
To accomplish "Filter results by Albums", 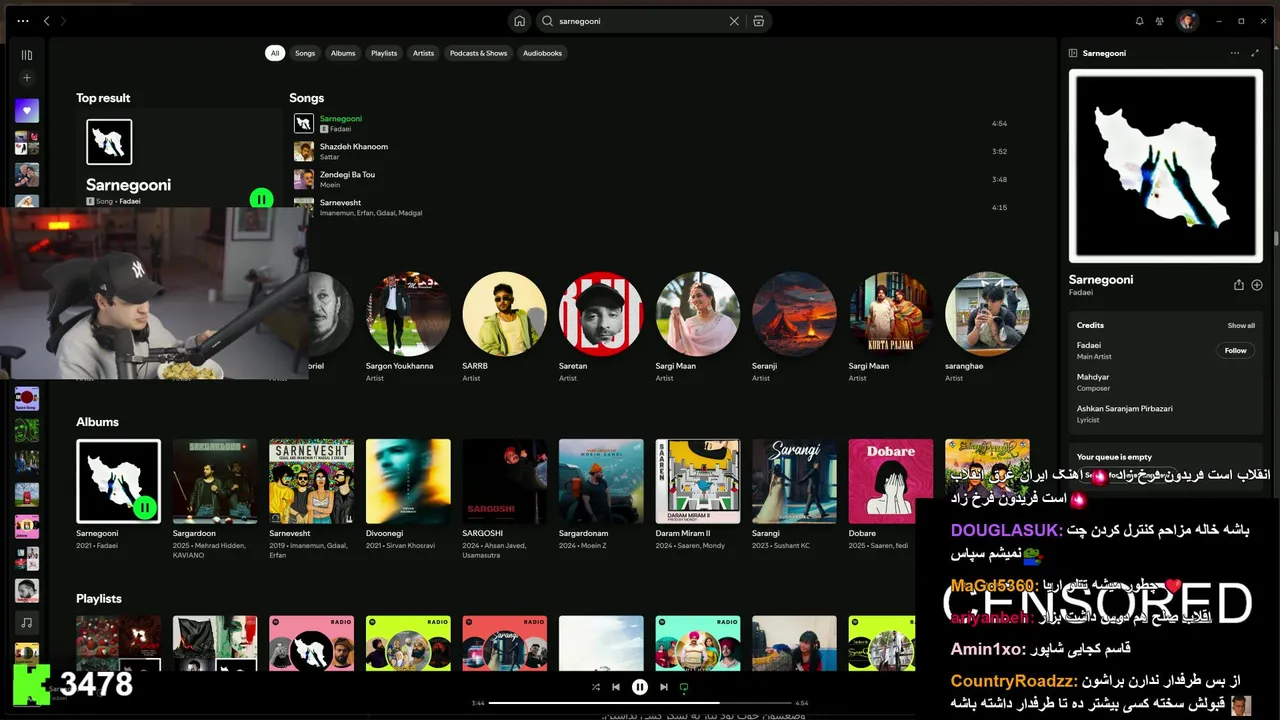I will click(343, 53).
